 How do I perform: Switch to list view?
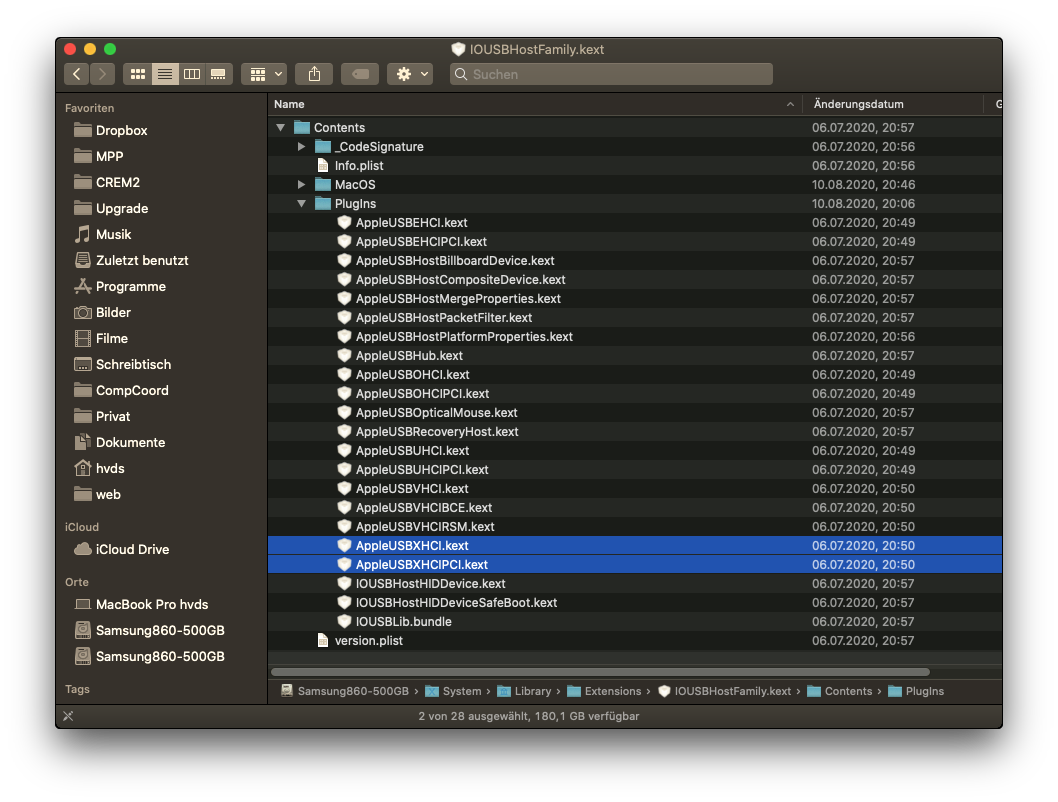click(165, 74)
